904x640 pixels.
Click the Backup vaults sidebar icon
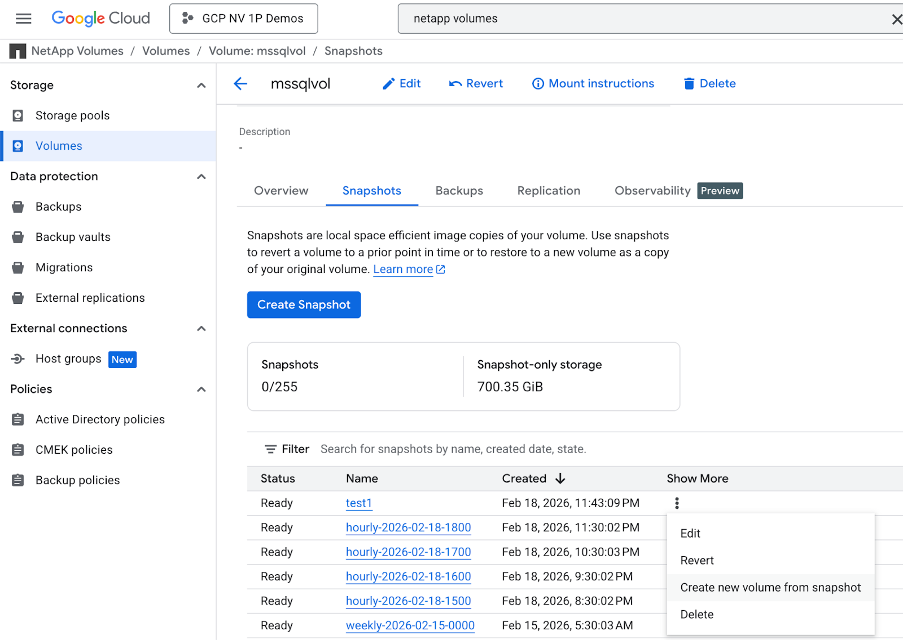pos(18,237)
